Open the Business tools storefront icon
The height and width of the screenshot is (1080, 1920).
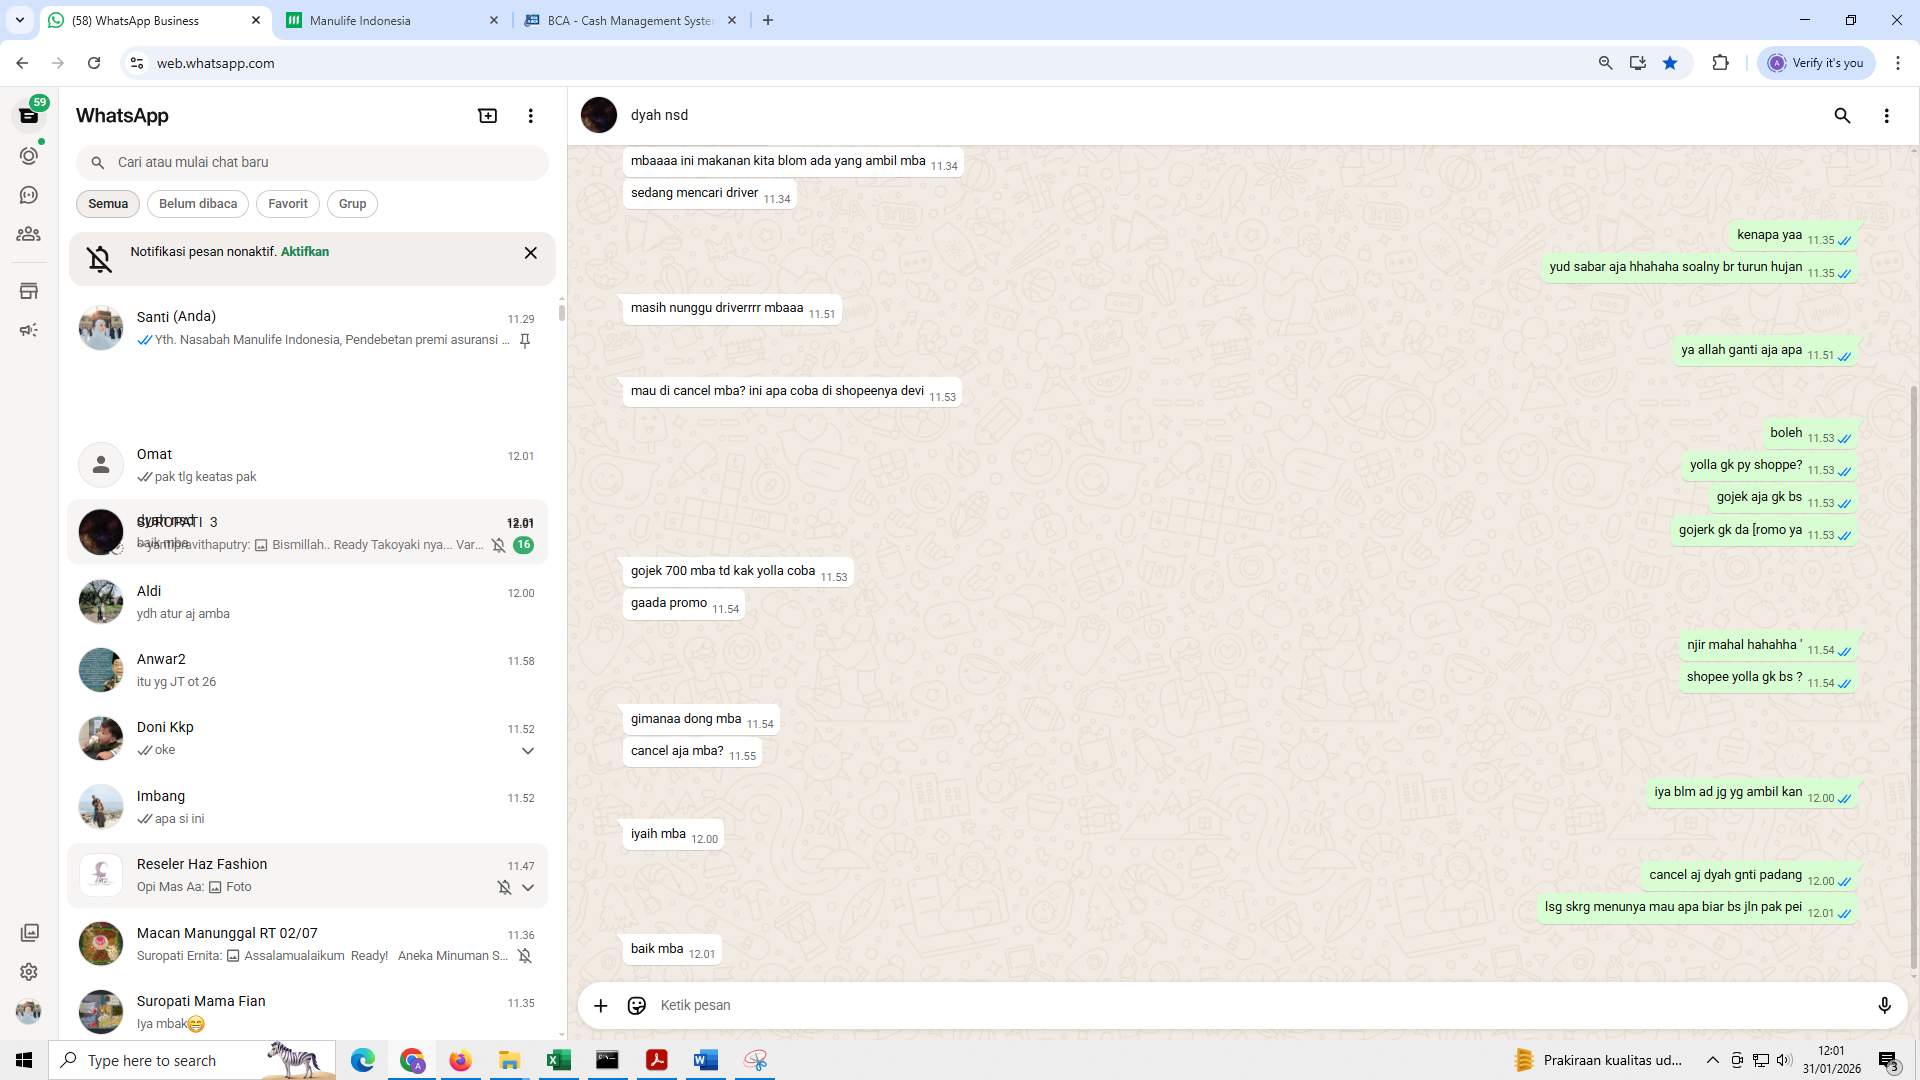tap(29, 291)
